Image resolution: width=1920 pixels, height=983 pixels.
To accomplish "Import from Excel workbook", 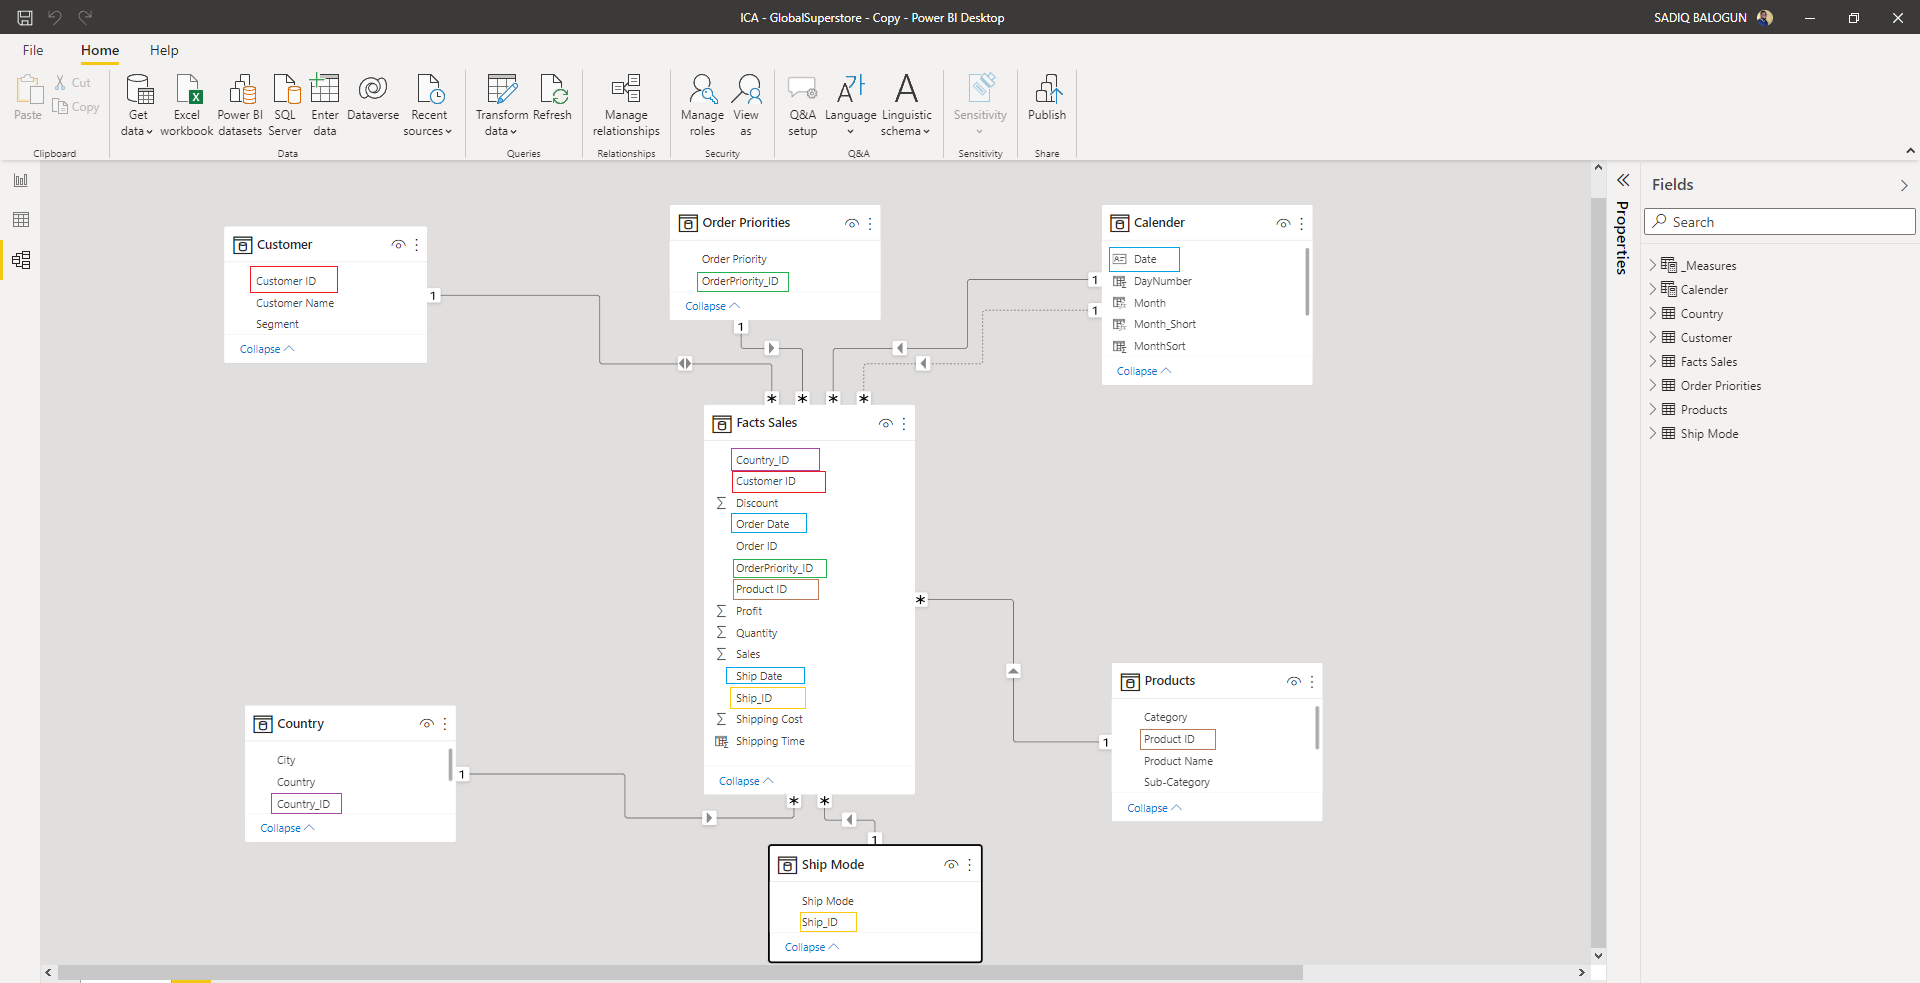I will coord(187,105).
